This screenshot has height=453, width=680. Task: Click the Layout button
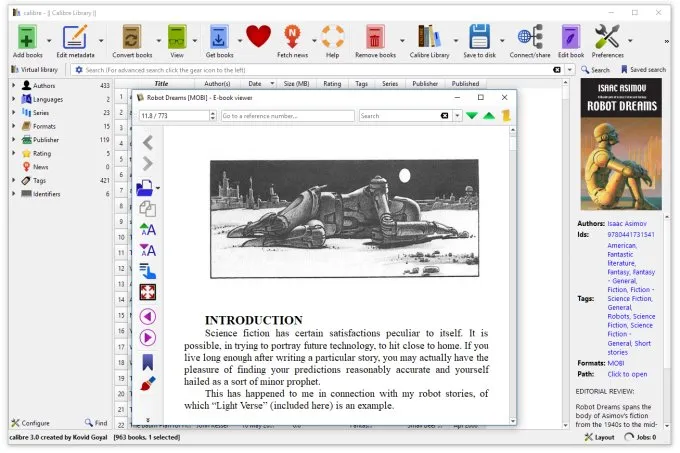pos(600,437)
